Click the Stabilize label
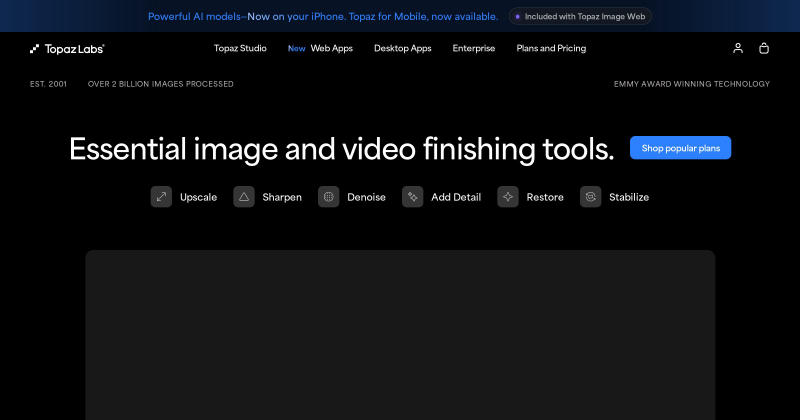 click(x=629, y=197)
